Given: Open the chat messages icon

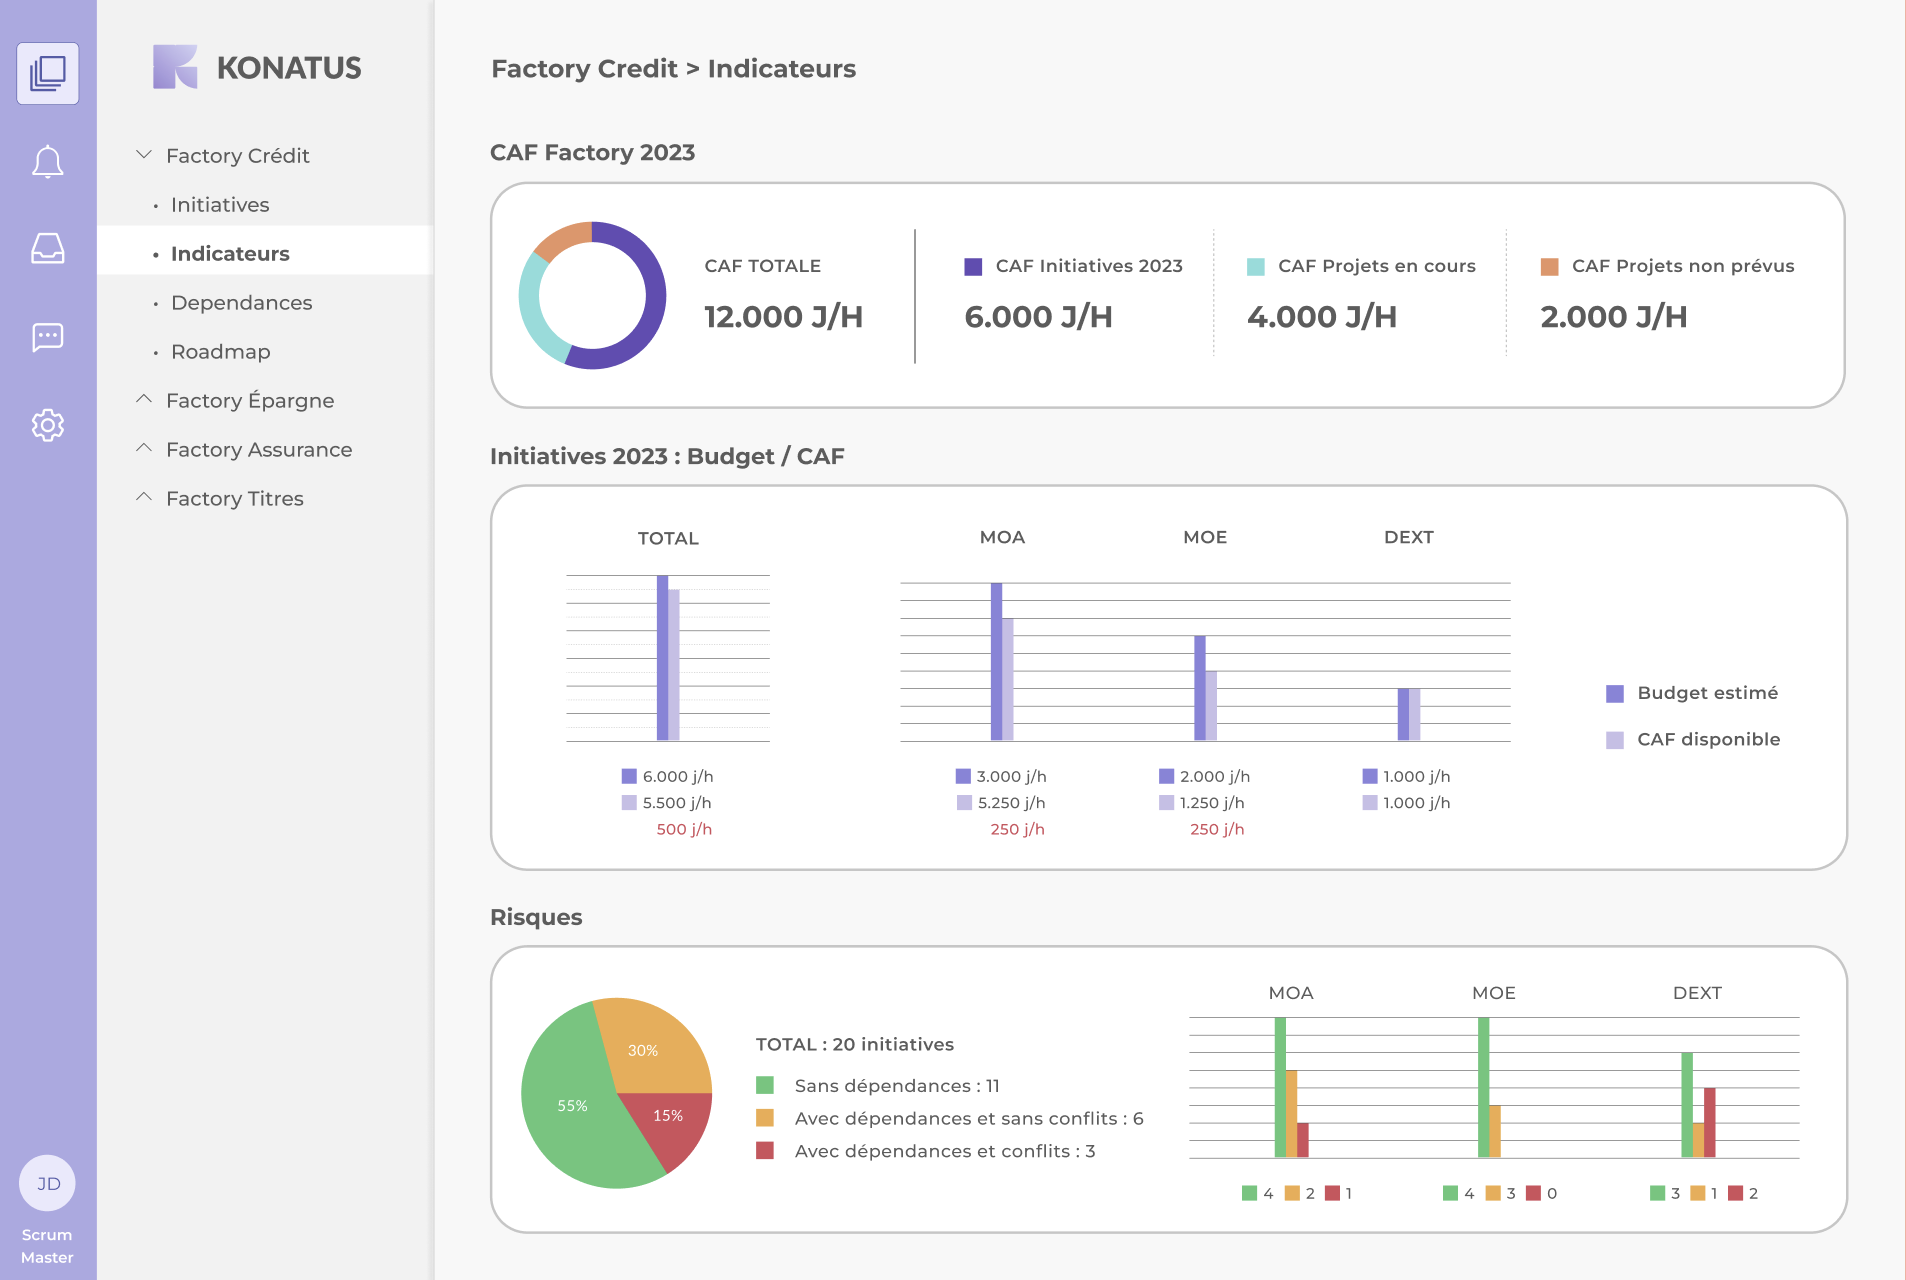Looking at the screenshot, I should click(48, 337).
